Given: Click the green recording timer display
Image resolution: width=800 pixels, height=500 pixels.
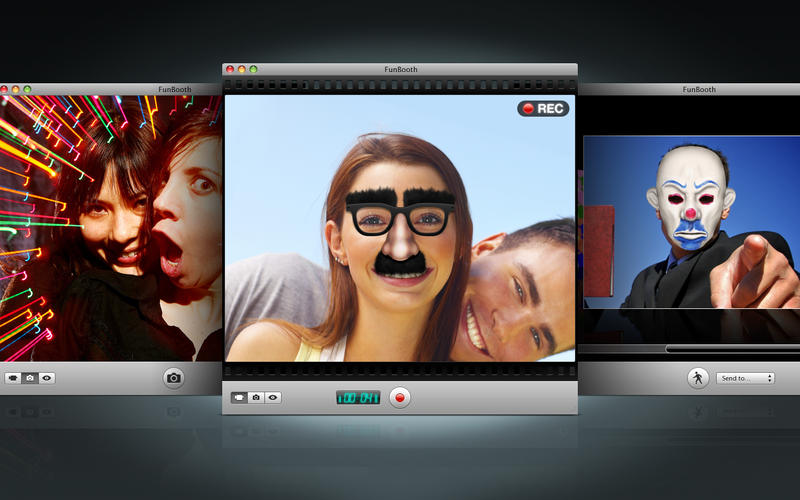Looking at the screenshot, I should [357, 397].
